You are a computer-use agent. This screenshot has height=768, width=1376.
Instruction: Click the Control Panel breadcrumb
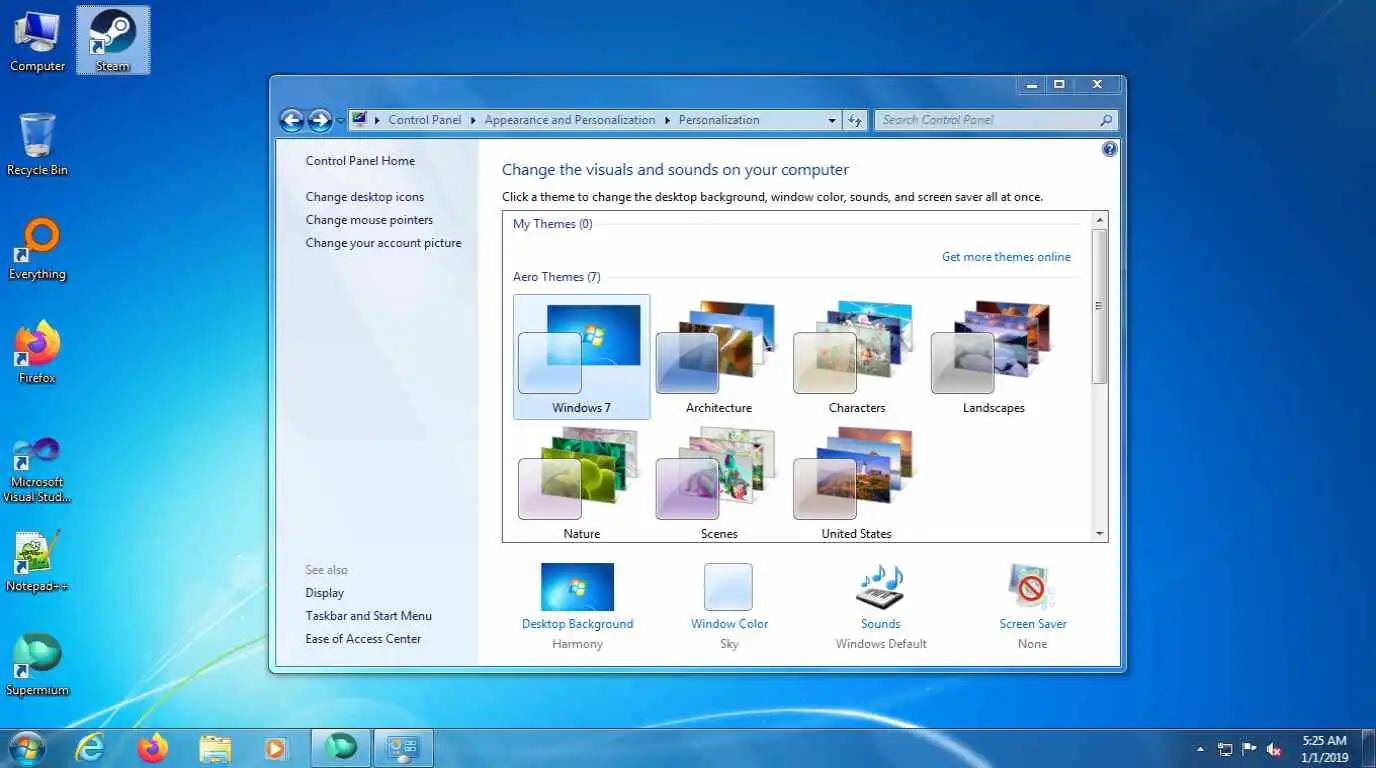tap(425, 120)
